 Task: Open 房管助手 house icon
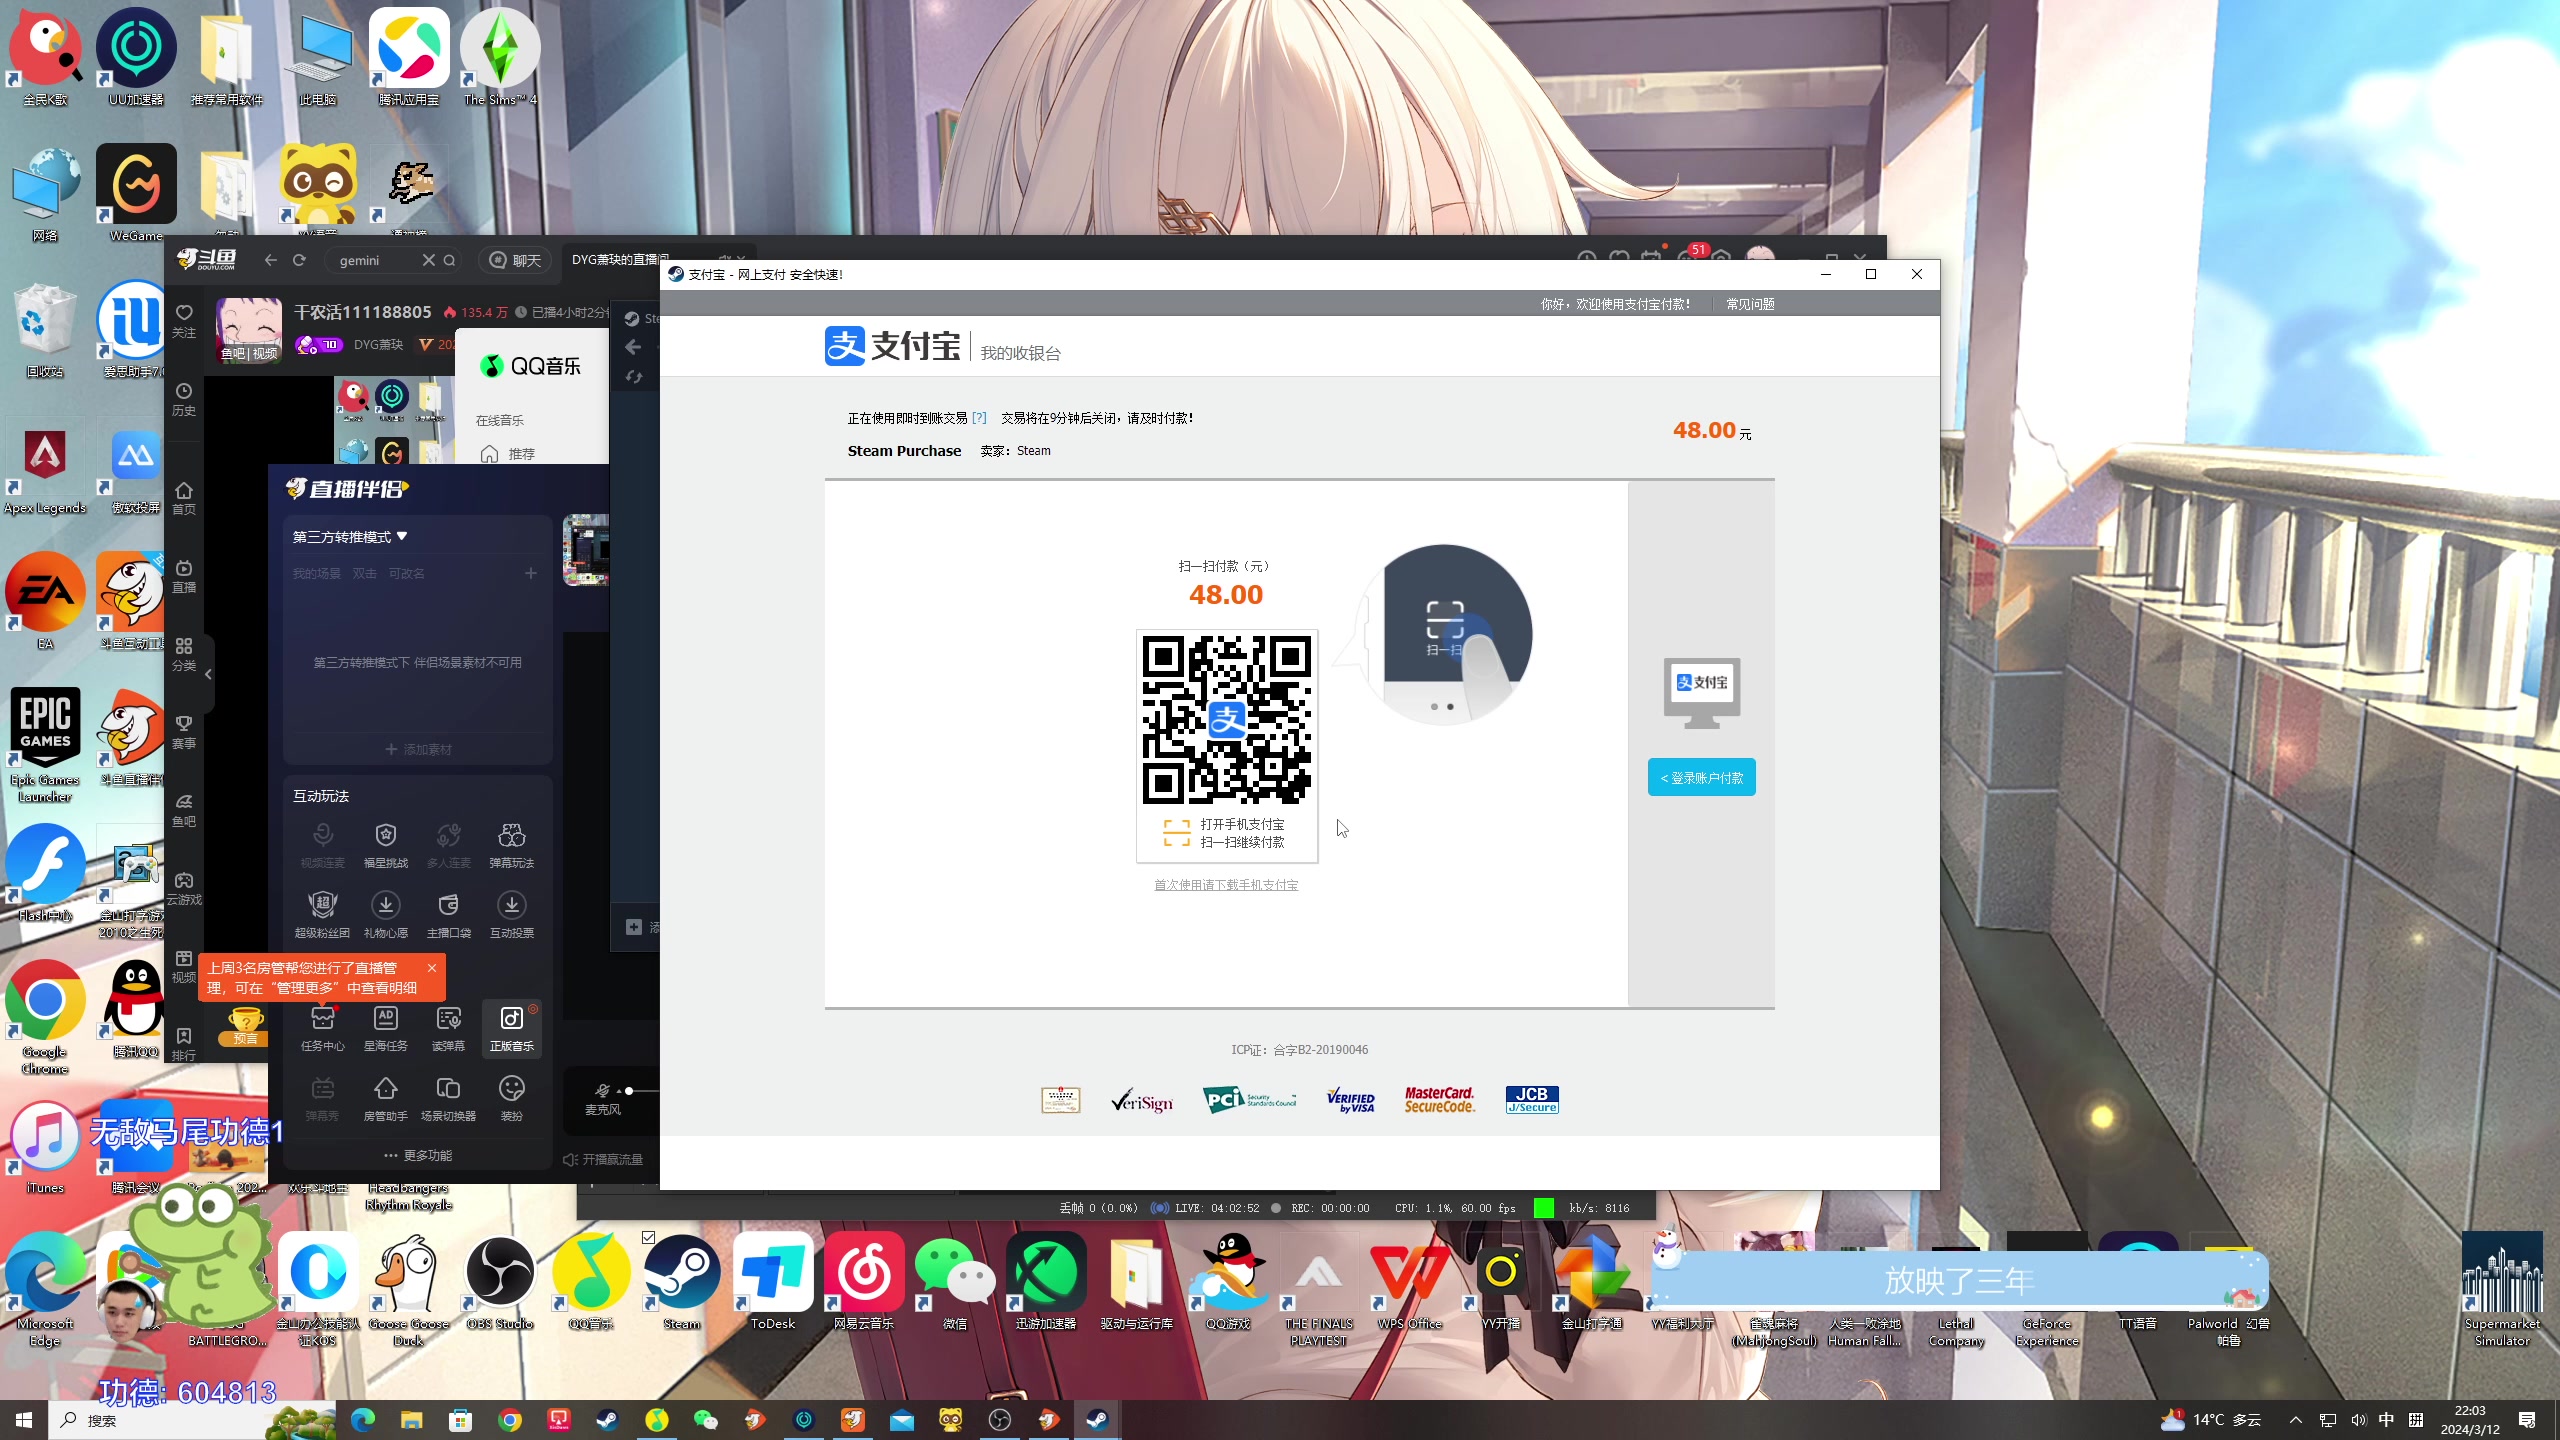click(385, 1090)
